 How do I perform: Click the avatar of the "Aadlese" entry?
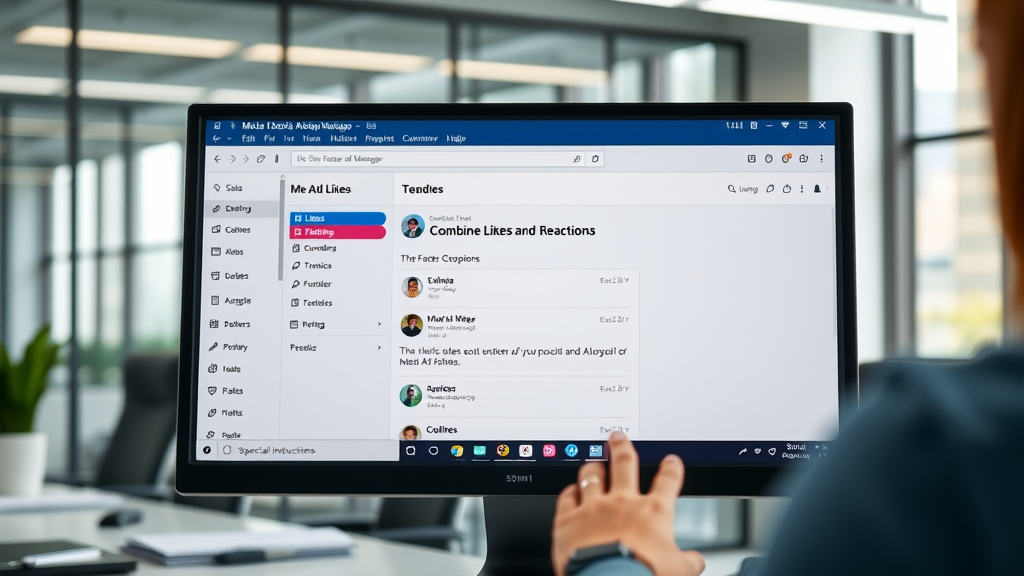click(411, 395)
